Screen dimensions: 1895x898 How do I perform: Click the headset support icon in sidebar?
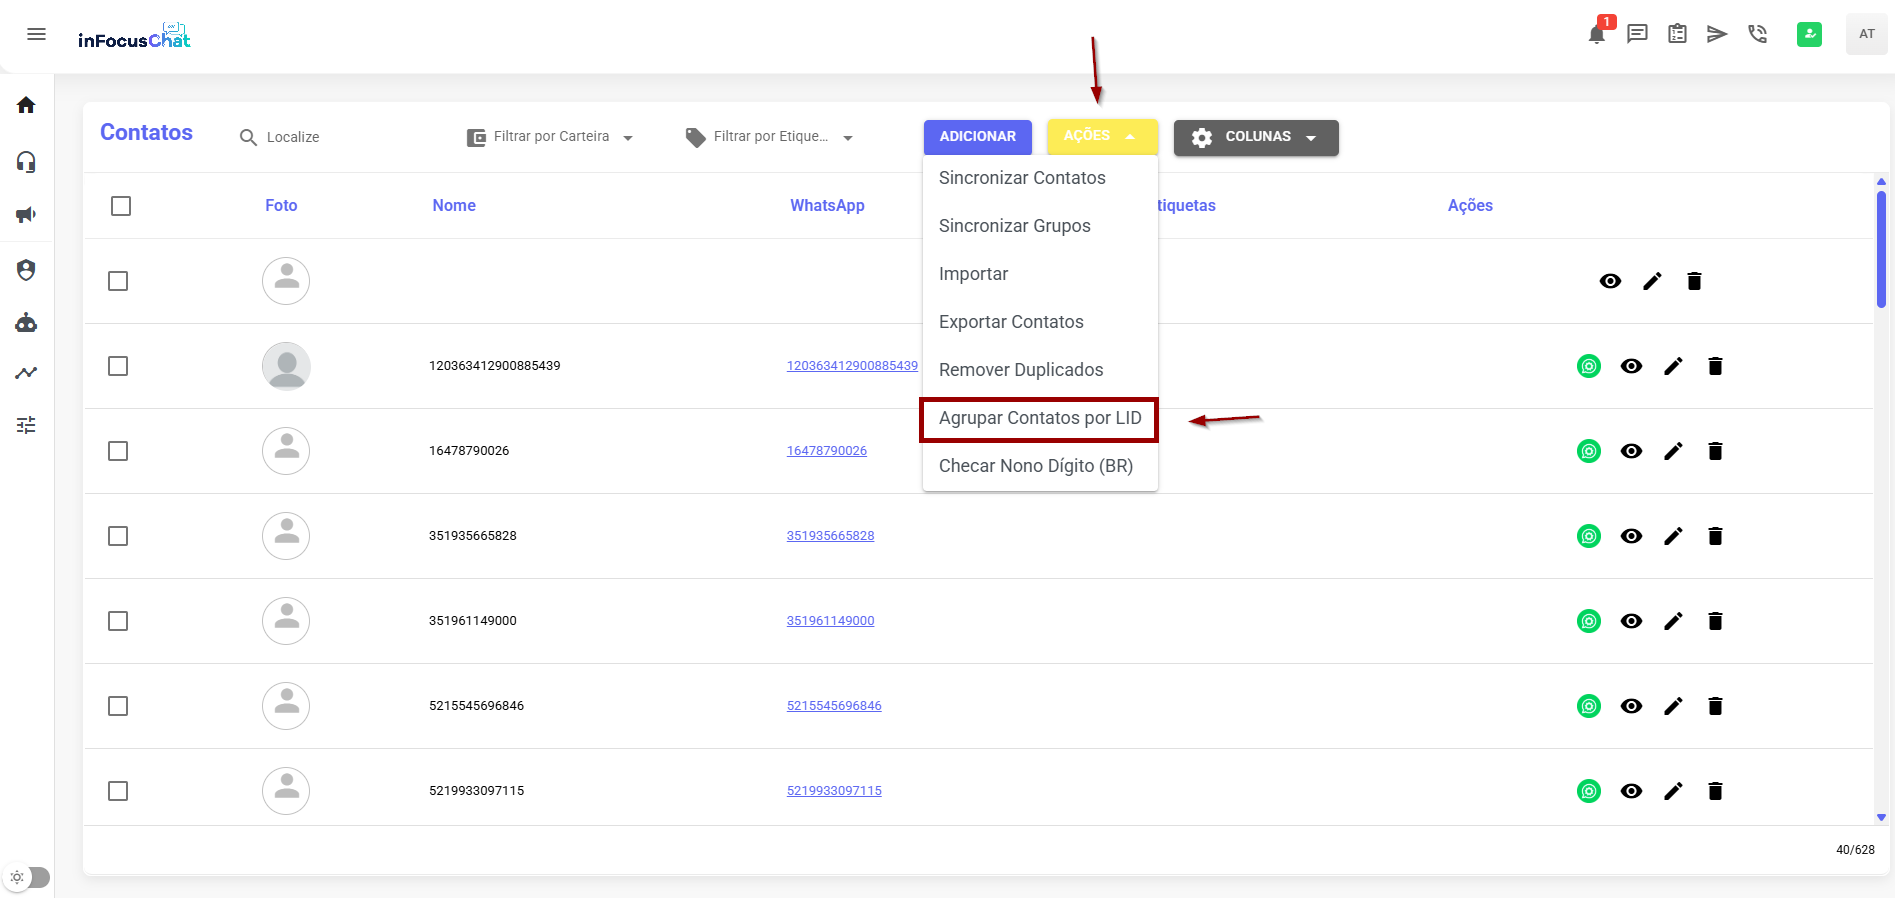click(x=27, y=162)
